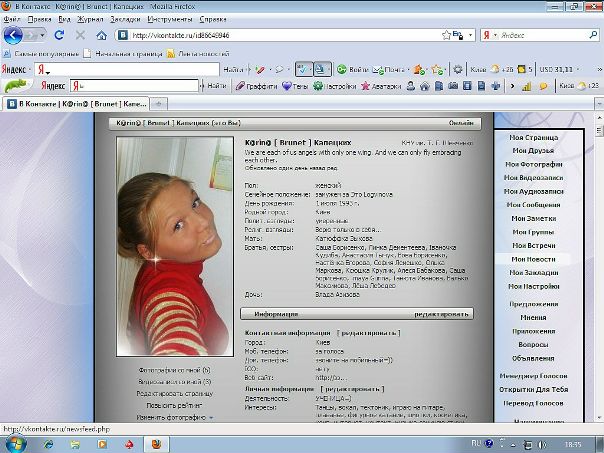Select the В Контакте browser tab
This screenshot has height=453, width=604.
[77, 104]
